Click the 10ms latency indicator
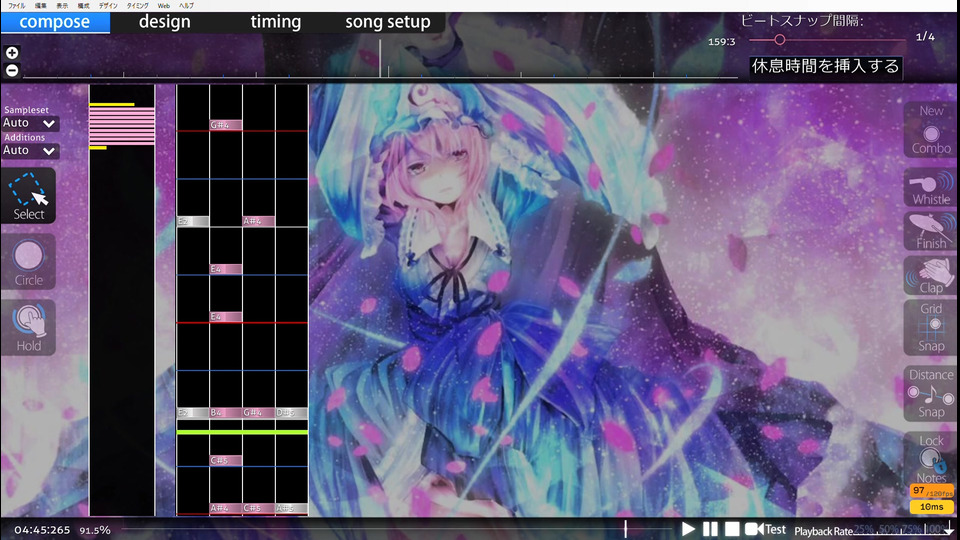This screenshot has height=540, width=960. click(931, 507)
